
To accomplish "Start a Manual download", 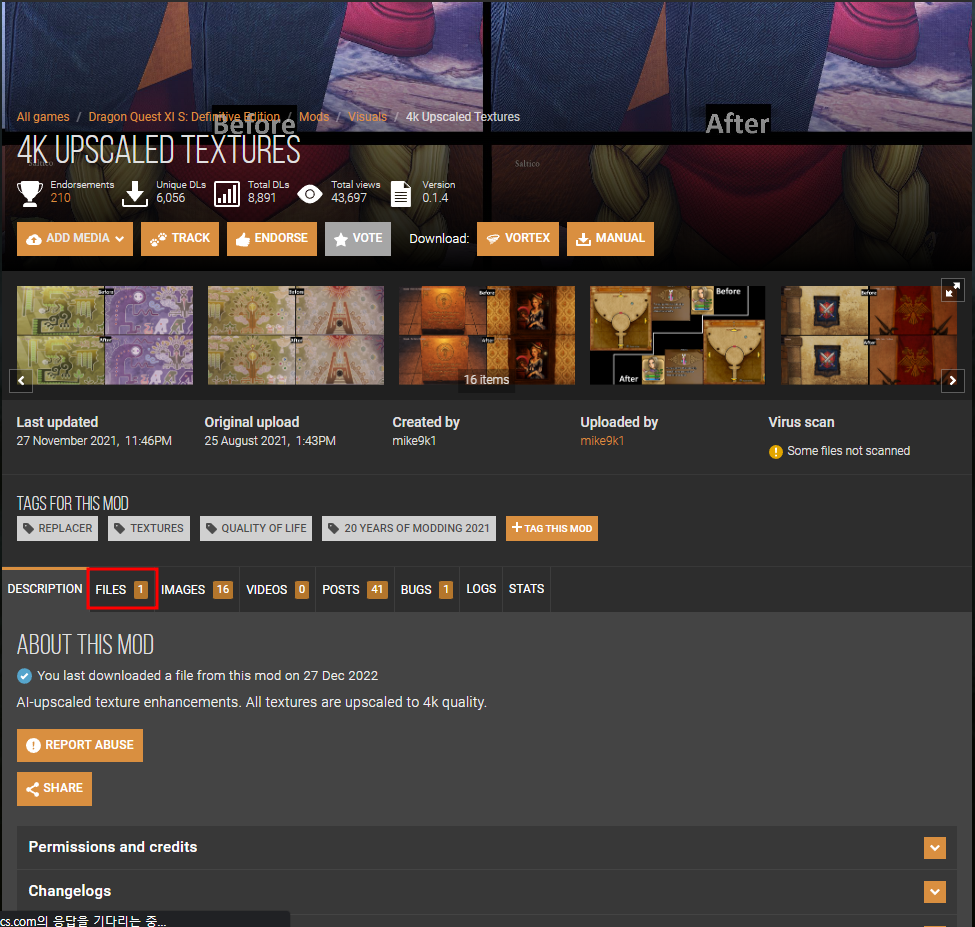I will click(610, 239).
